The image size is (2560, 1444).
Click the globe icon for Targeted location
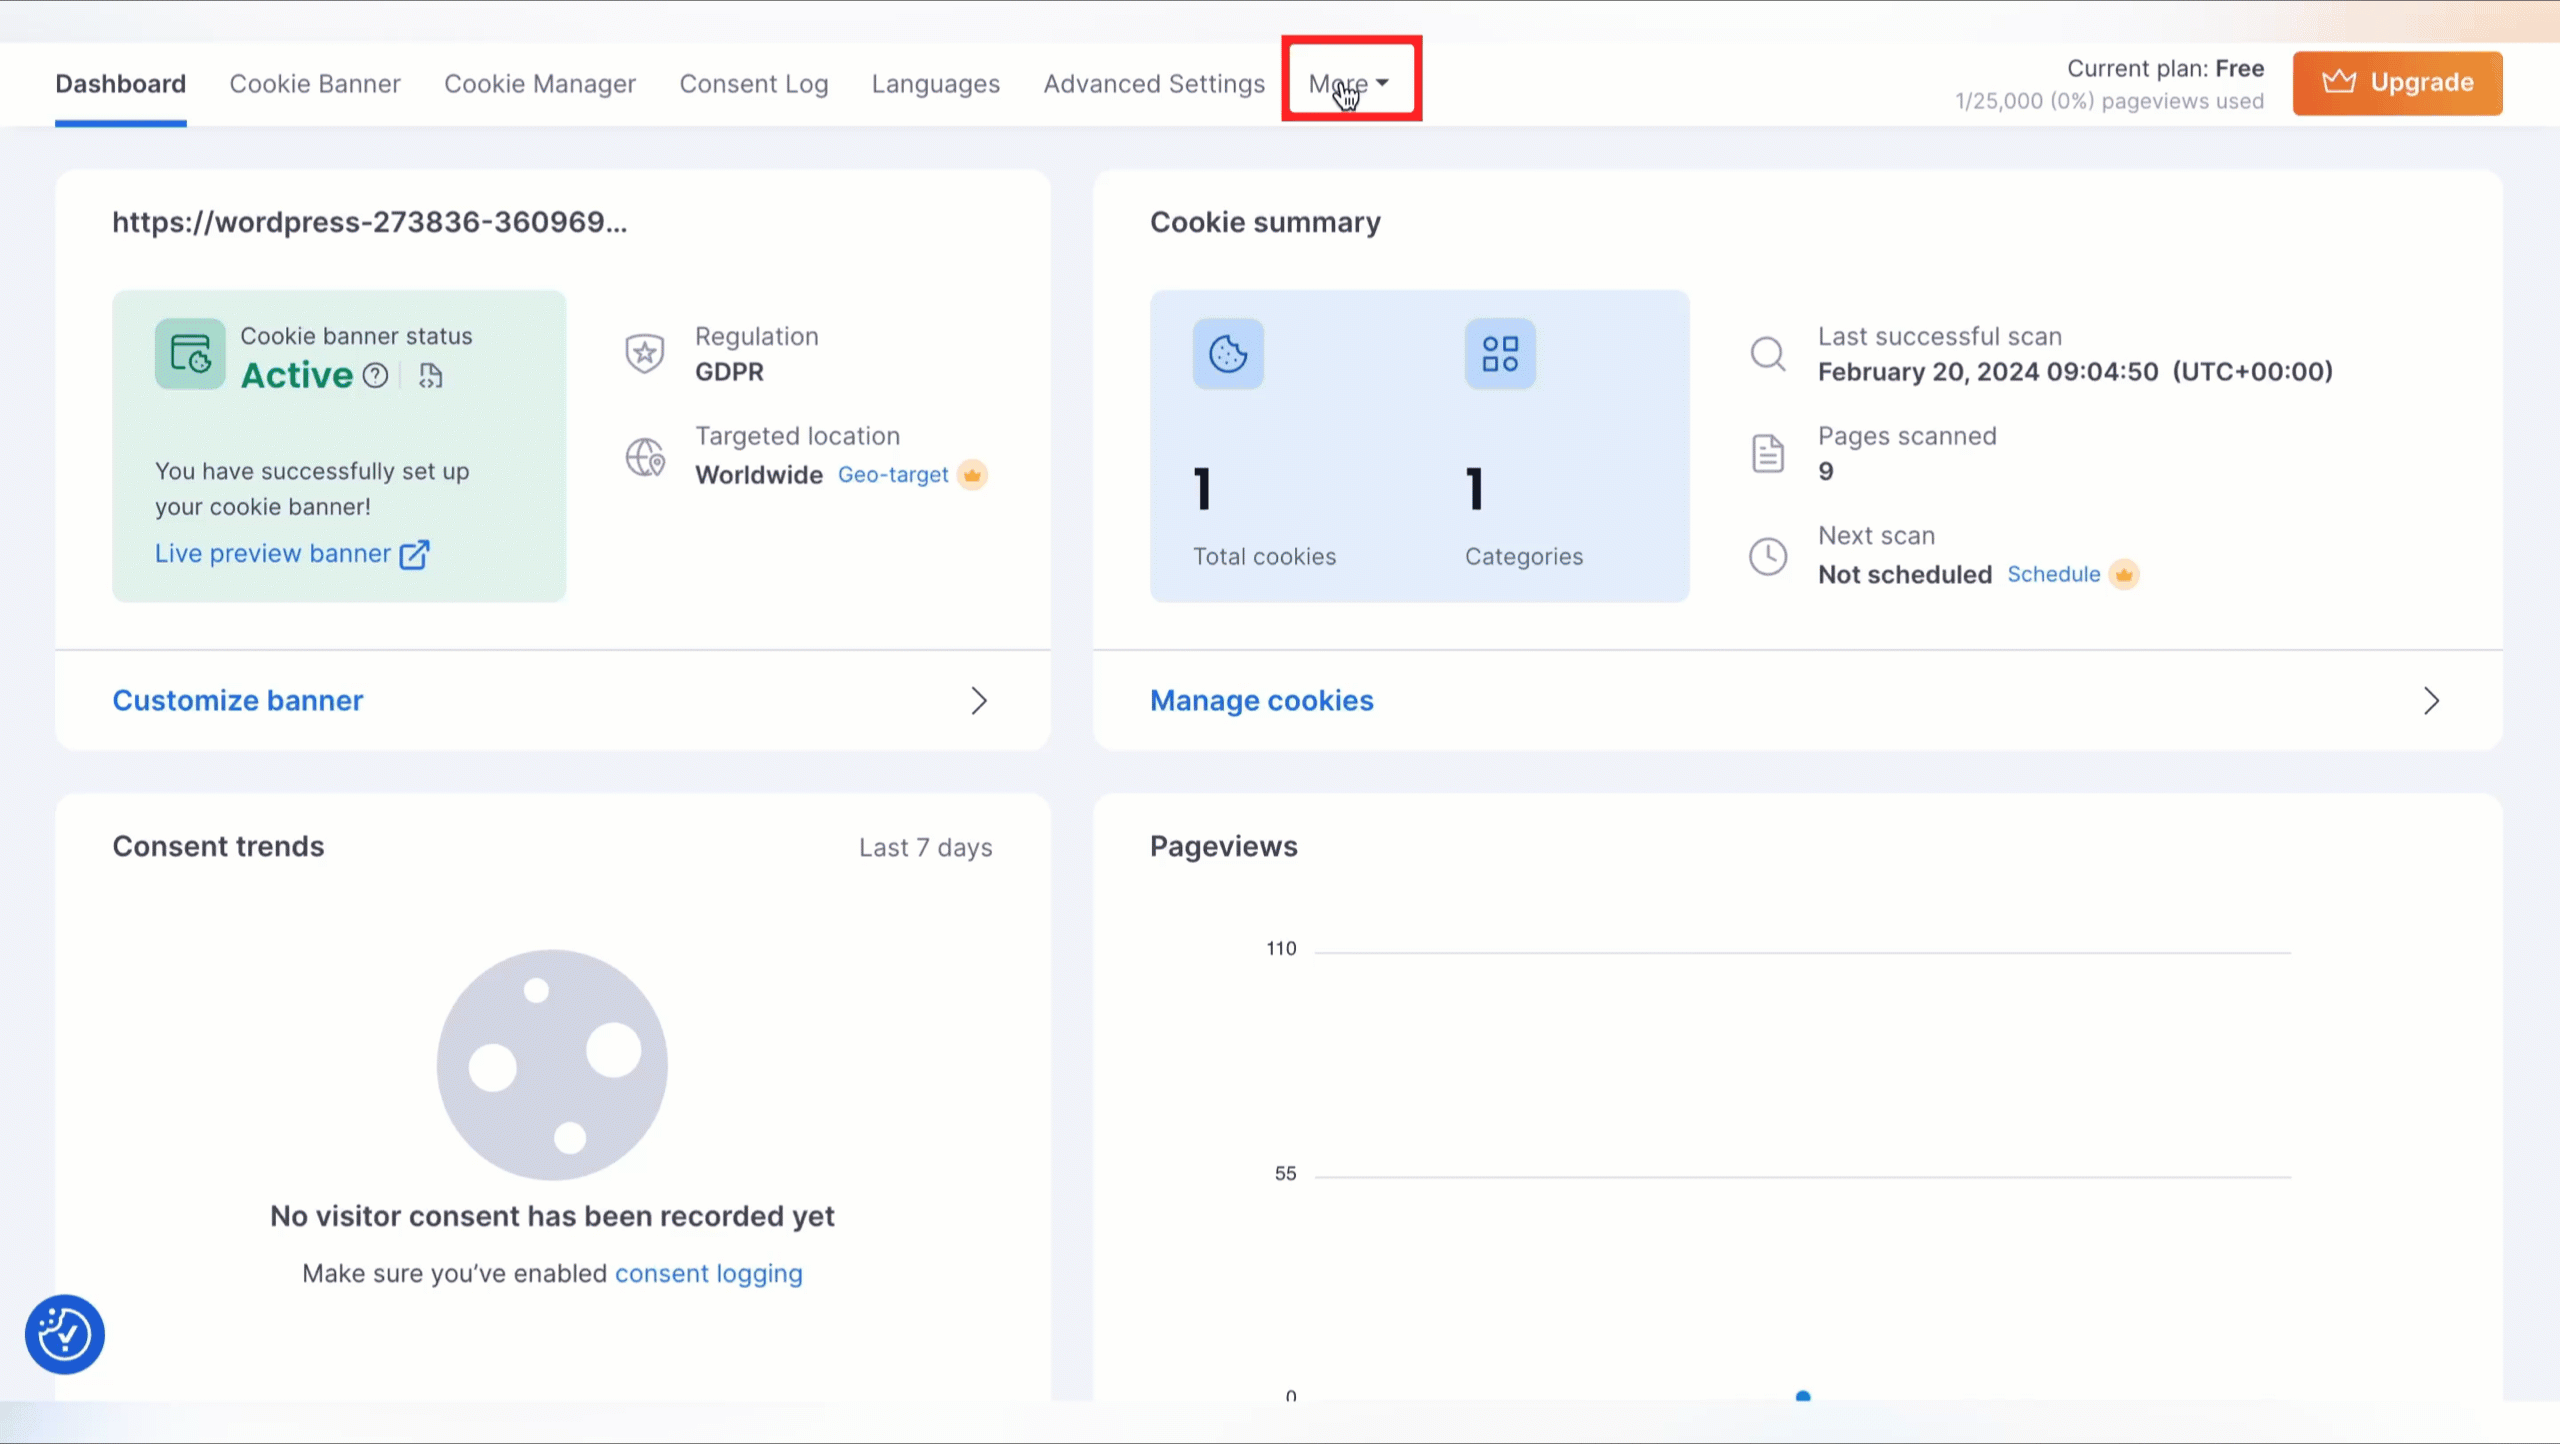[645, 457]
